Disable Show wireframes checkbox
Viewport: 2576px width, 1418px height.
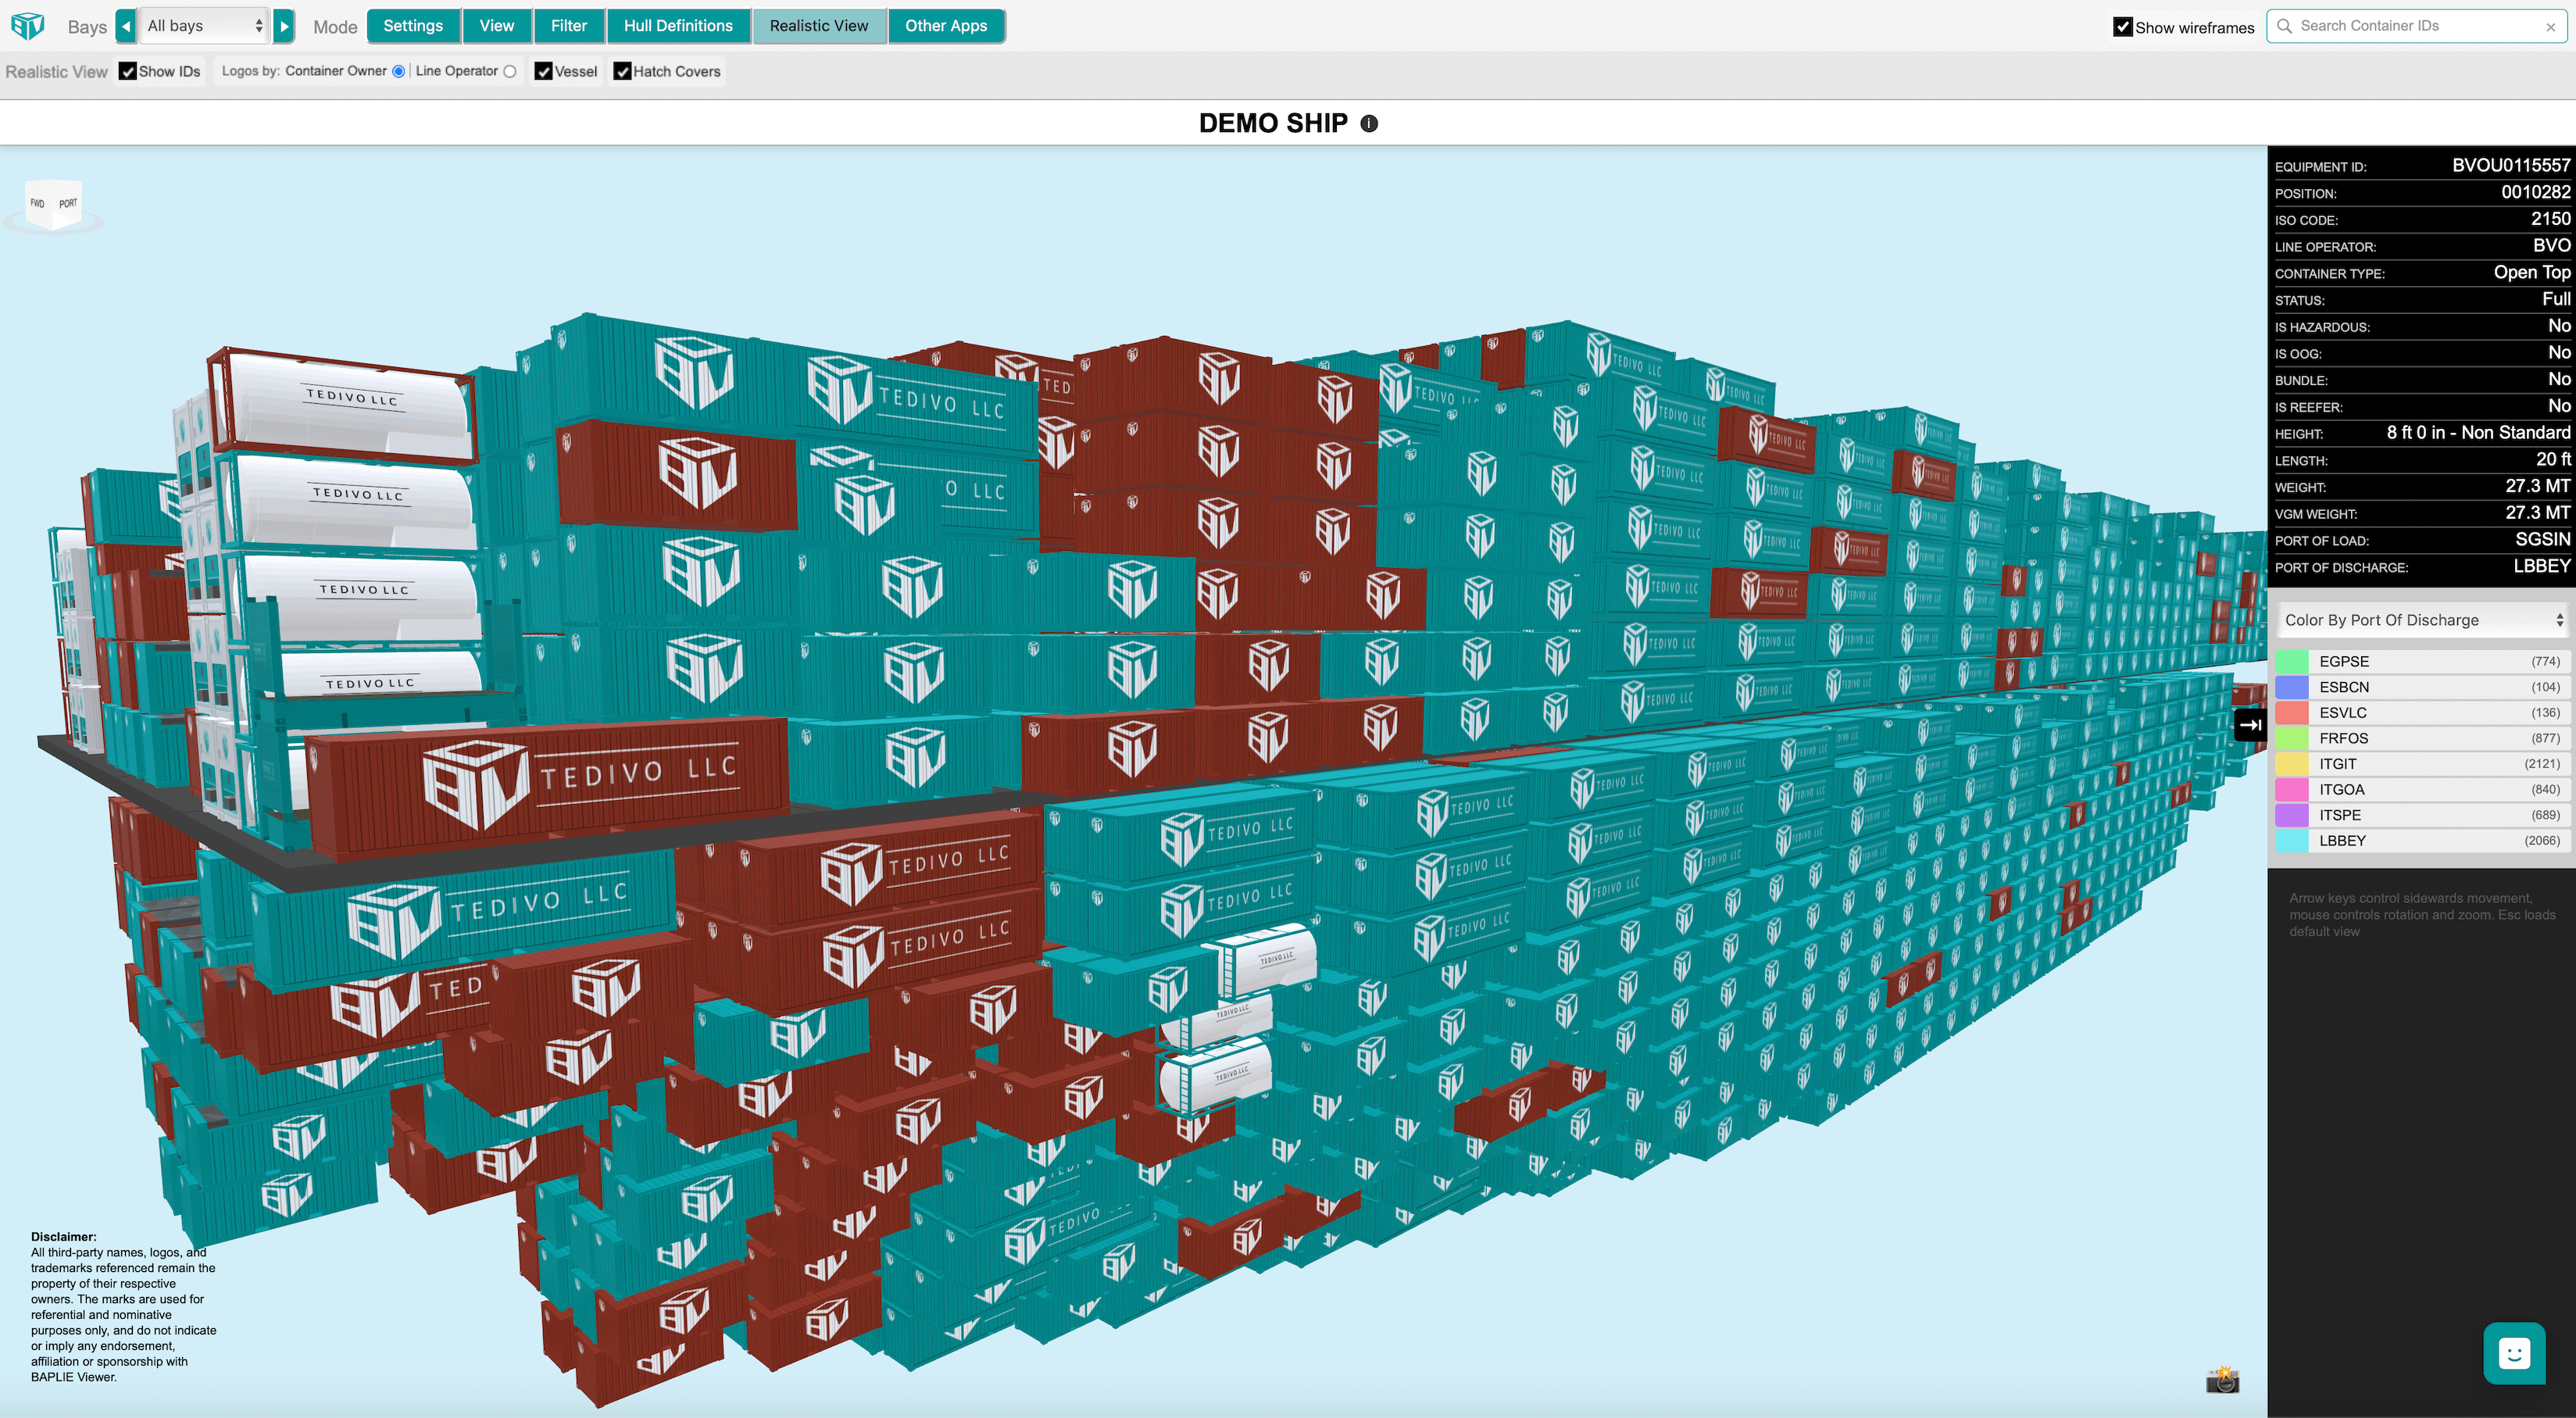[x=2122, y=27]
